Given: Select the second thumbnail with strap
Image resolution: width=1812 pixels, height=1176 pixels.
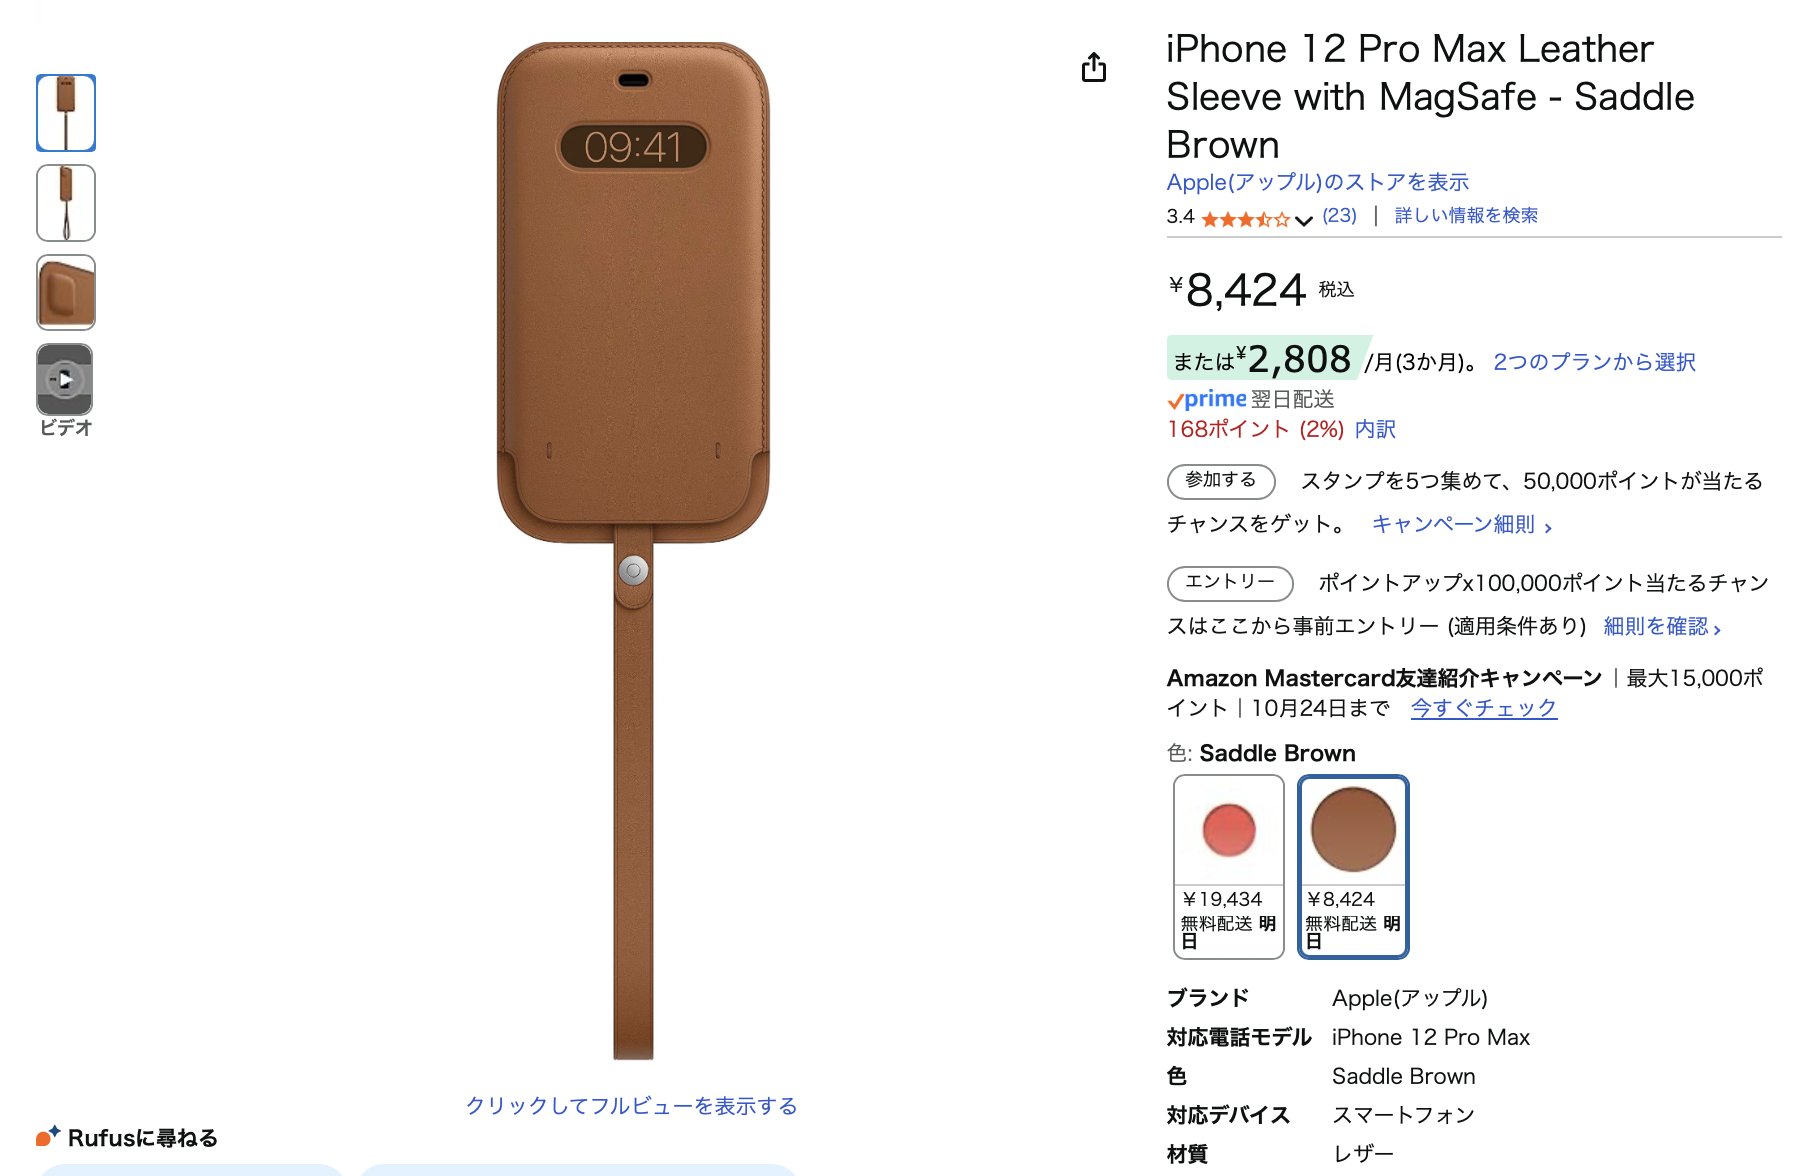Looking at the screenshot, I should (x=66, y=203).
